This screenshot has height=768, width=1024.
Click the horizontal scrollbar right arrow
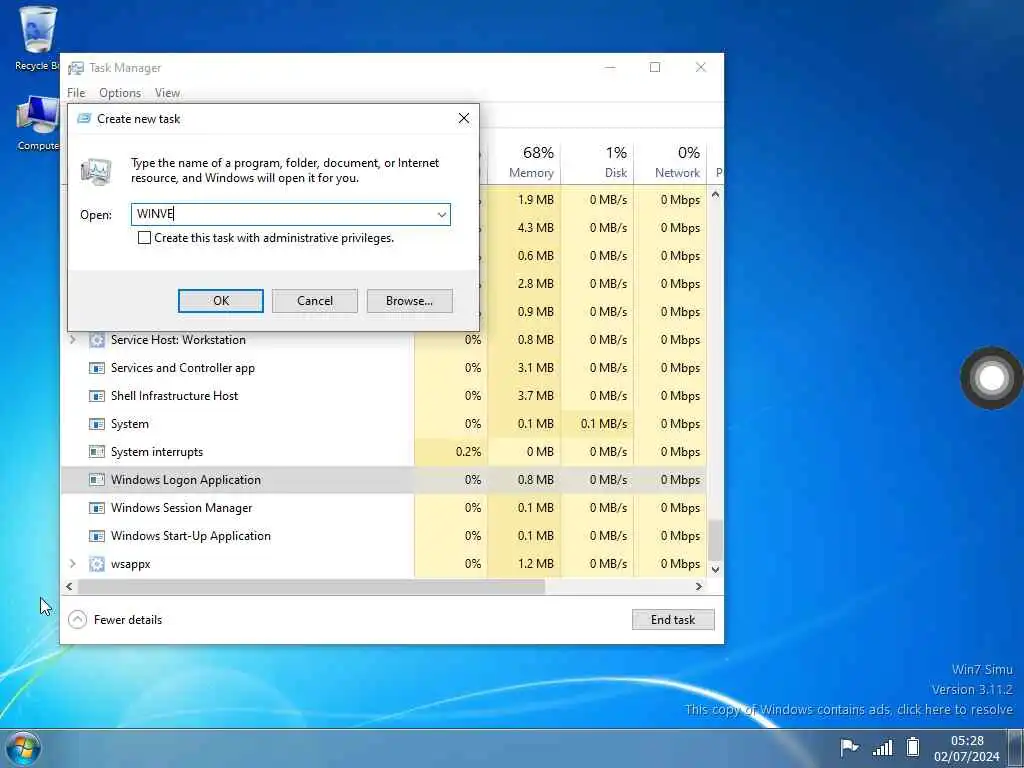coord(699,586)
